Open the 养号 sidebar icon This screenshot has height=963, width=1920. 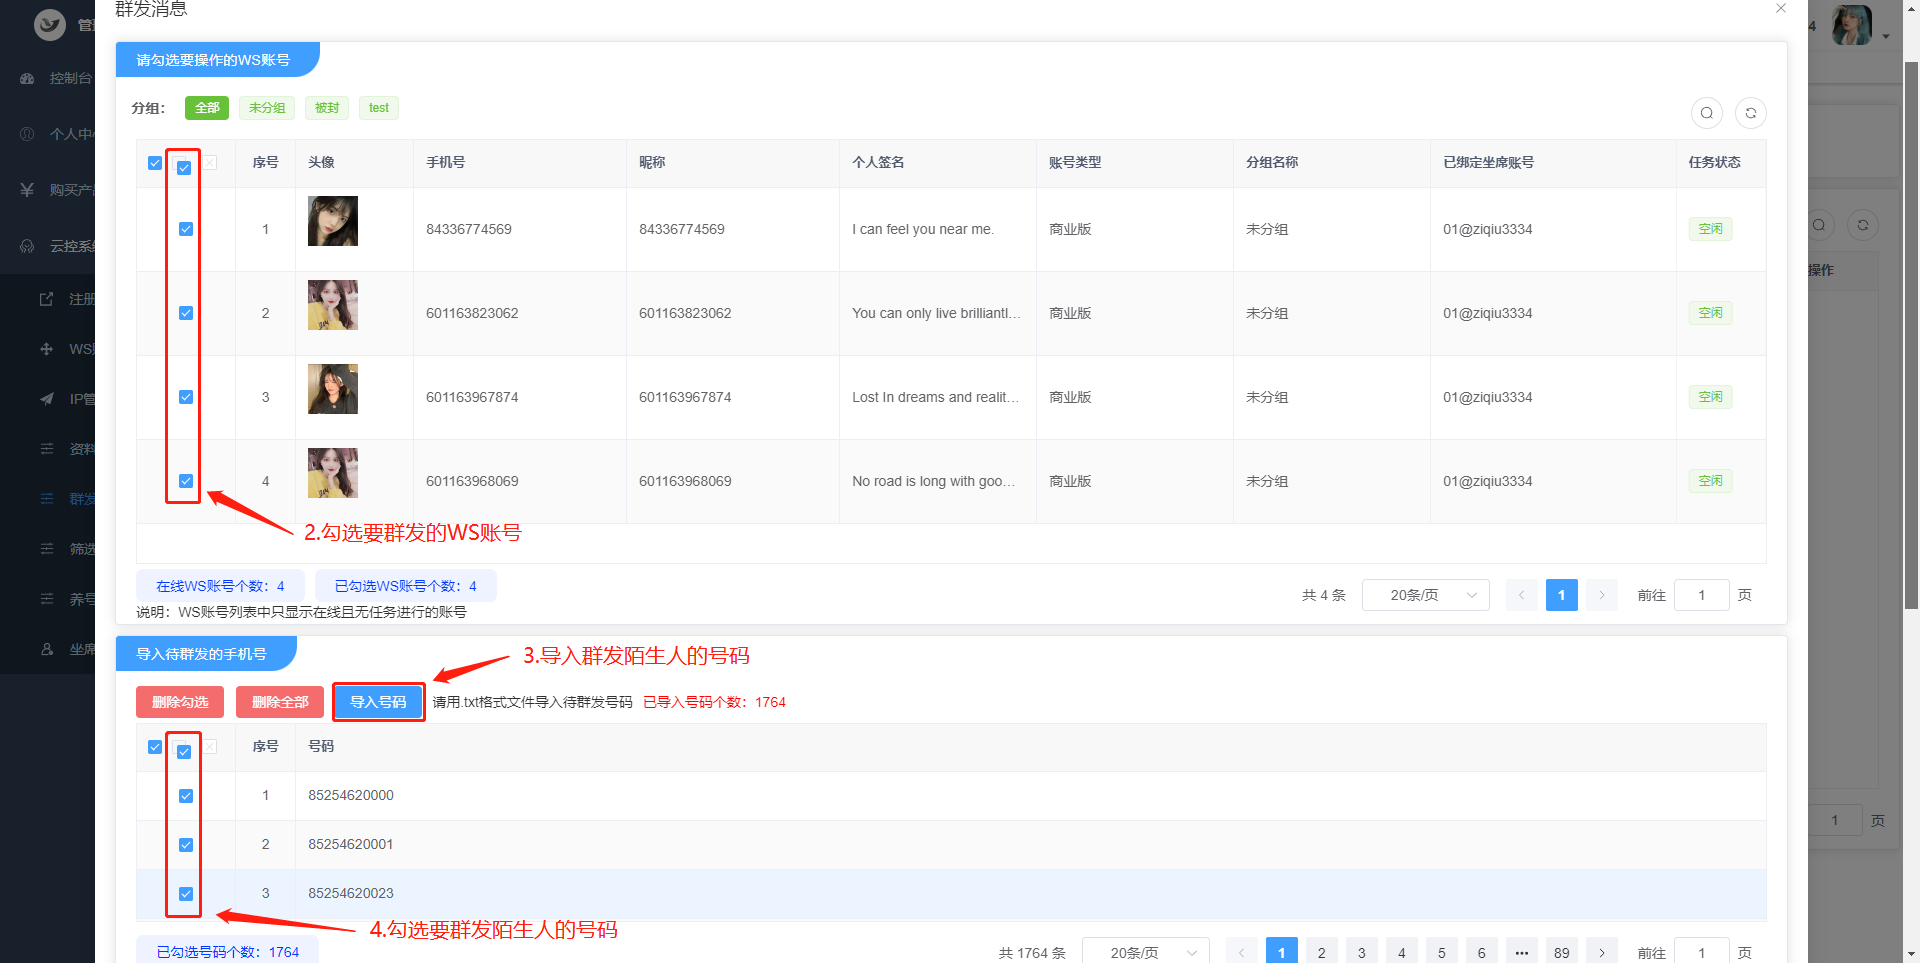point(46,599)
